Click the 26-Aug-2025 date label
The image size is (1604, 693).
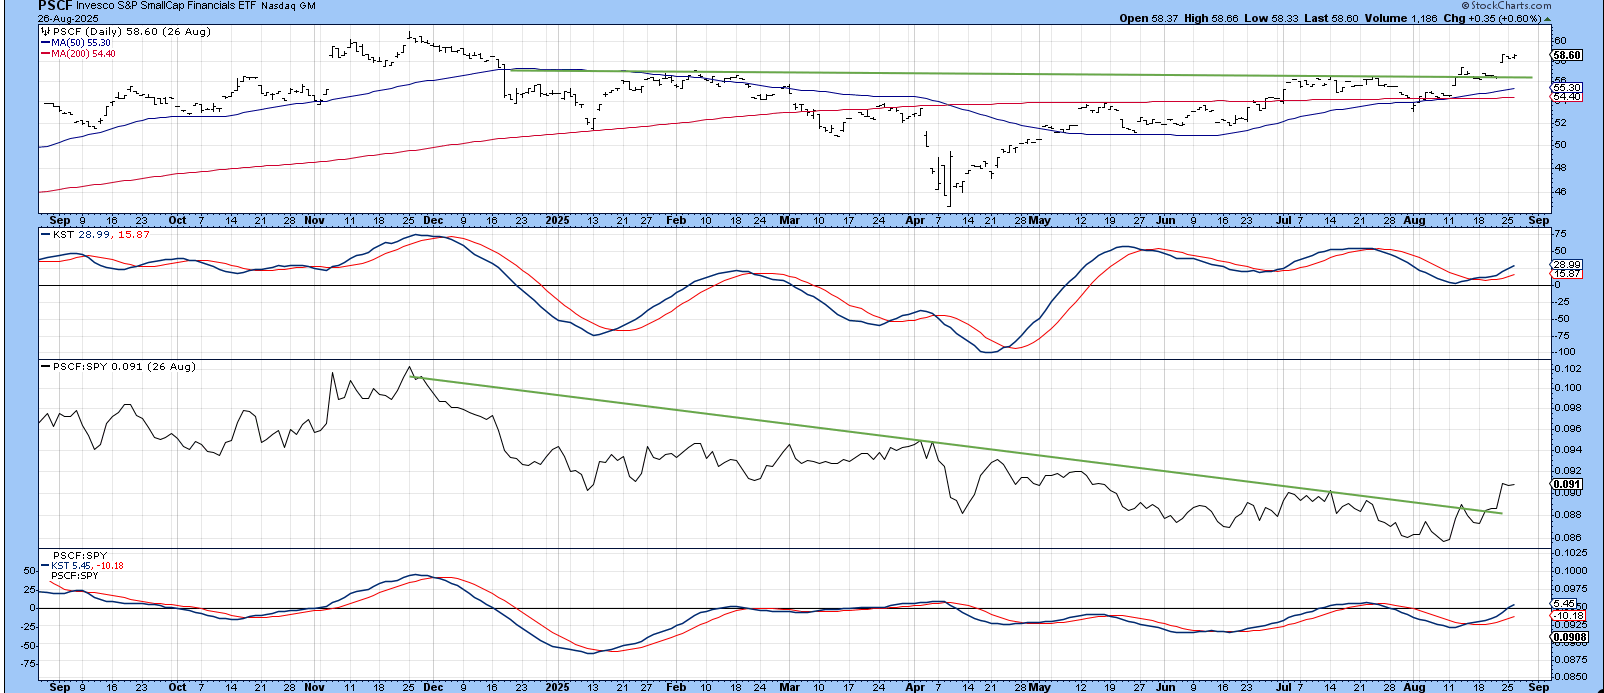click(x=69, y=17)
